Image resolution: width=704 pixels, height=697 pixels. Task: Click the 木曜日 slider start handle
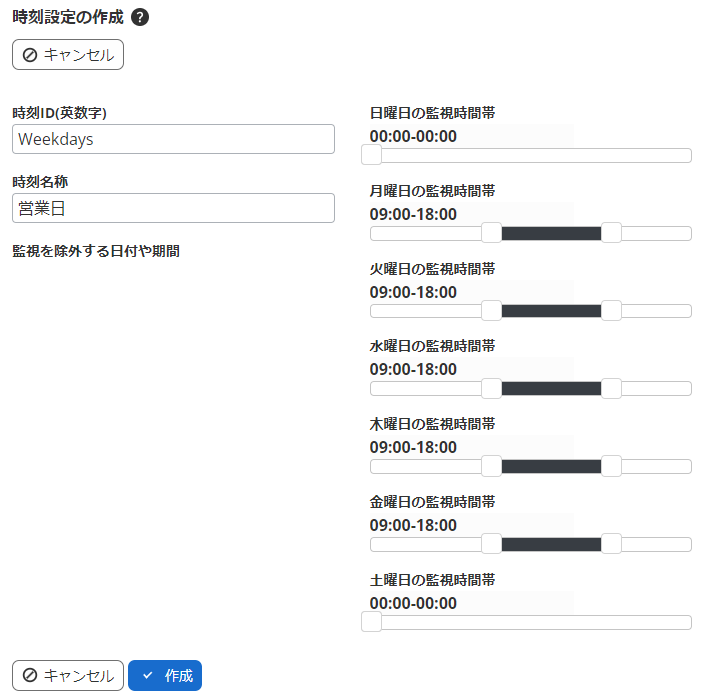click(x=491, y=466)
